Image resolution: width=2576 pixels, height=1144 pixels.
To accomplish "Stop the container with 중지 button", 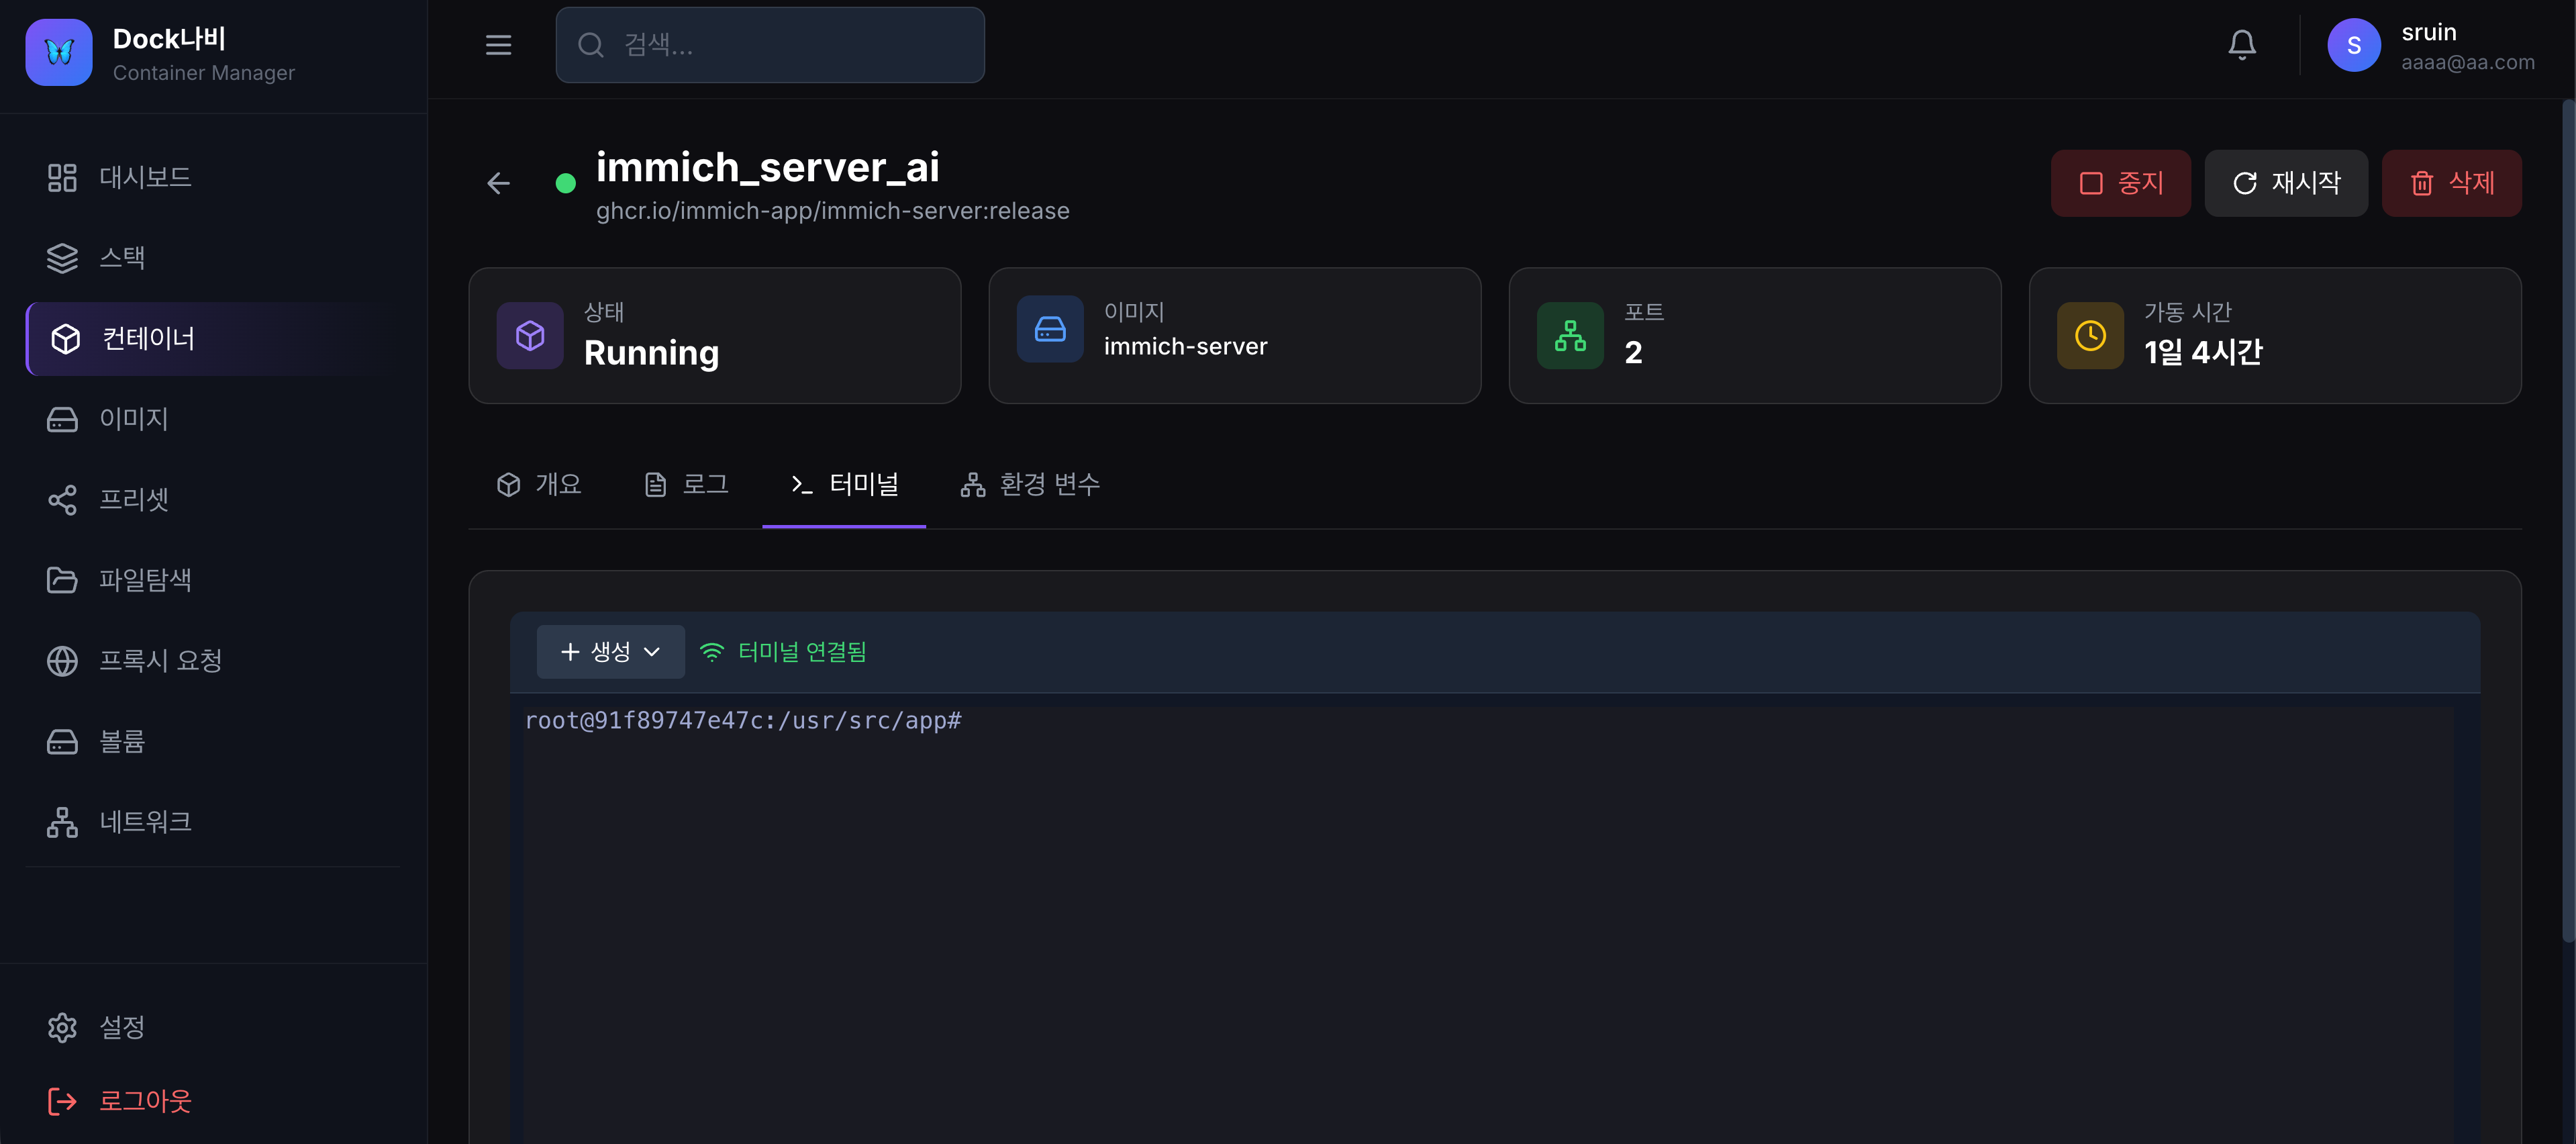I will click(2120, 183).
